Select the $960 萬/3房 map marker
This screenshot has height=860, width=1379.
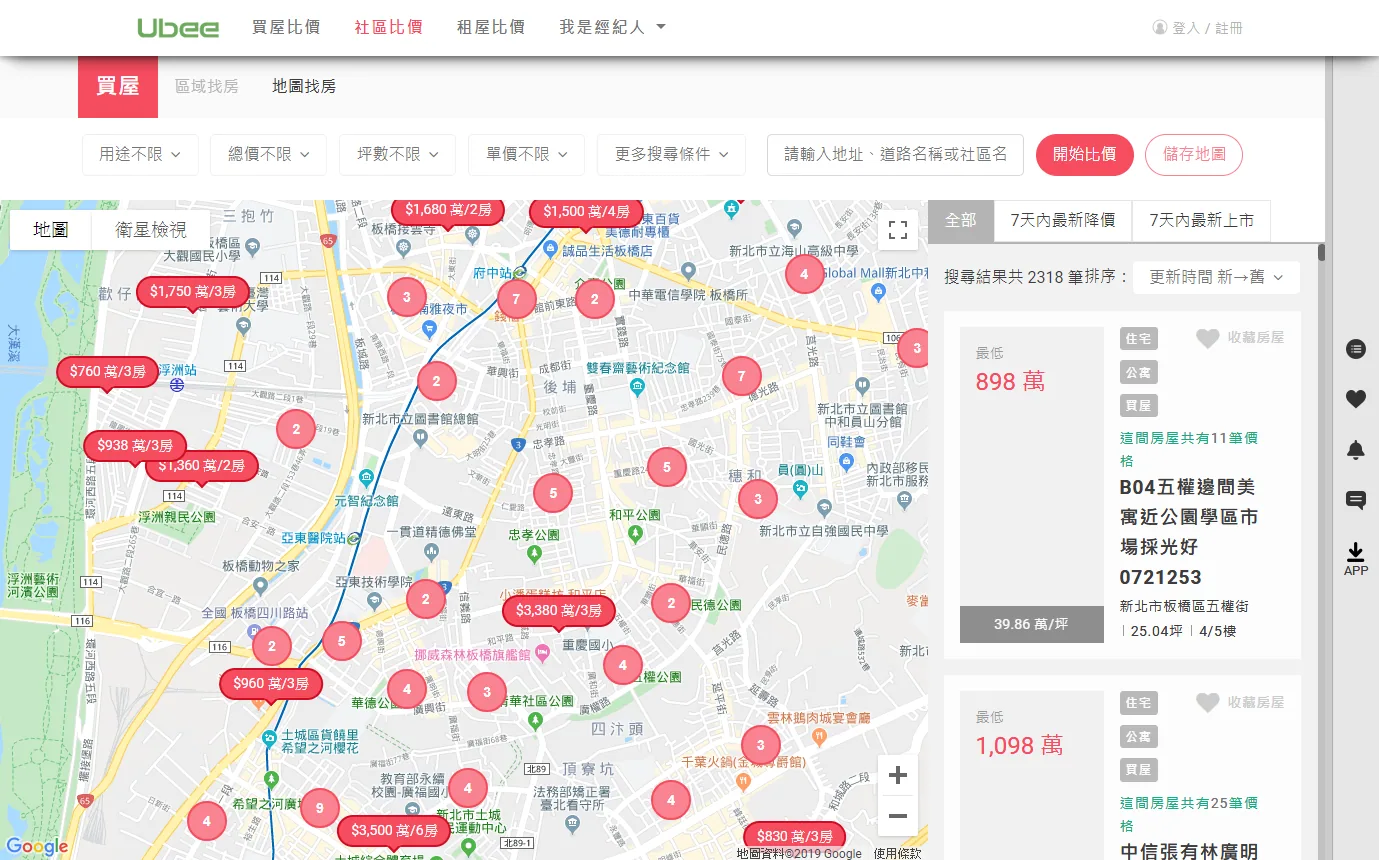click(271, 684)
